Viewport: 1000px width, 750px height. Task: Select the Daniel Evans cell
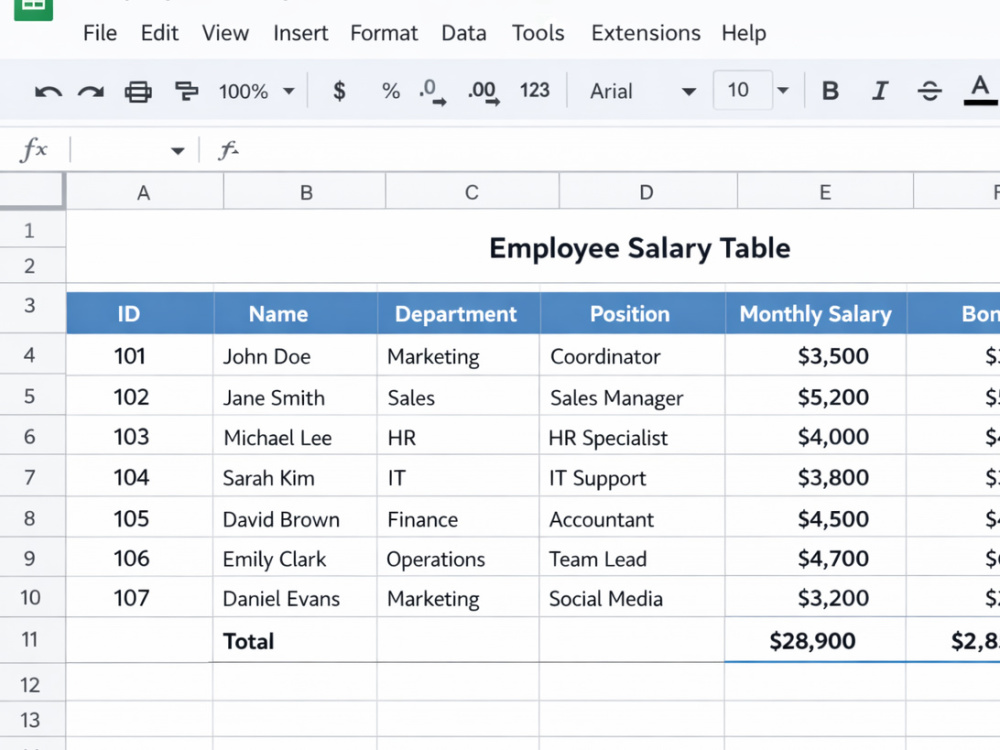pyautogui.click(x=295, y=598)
